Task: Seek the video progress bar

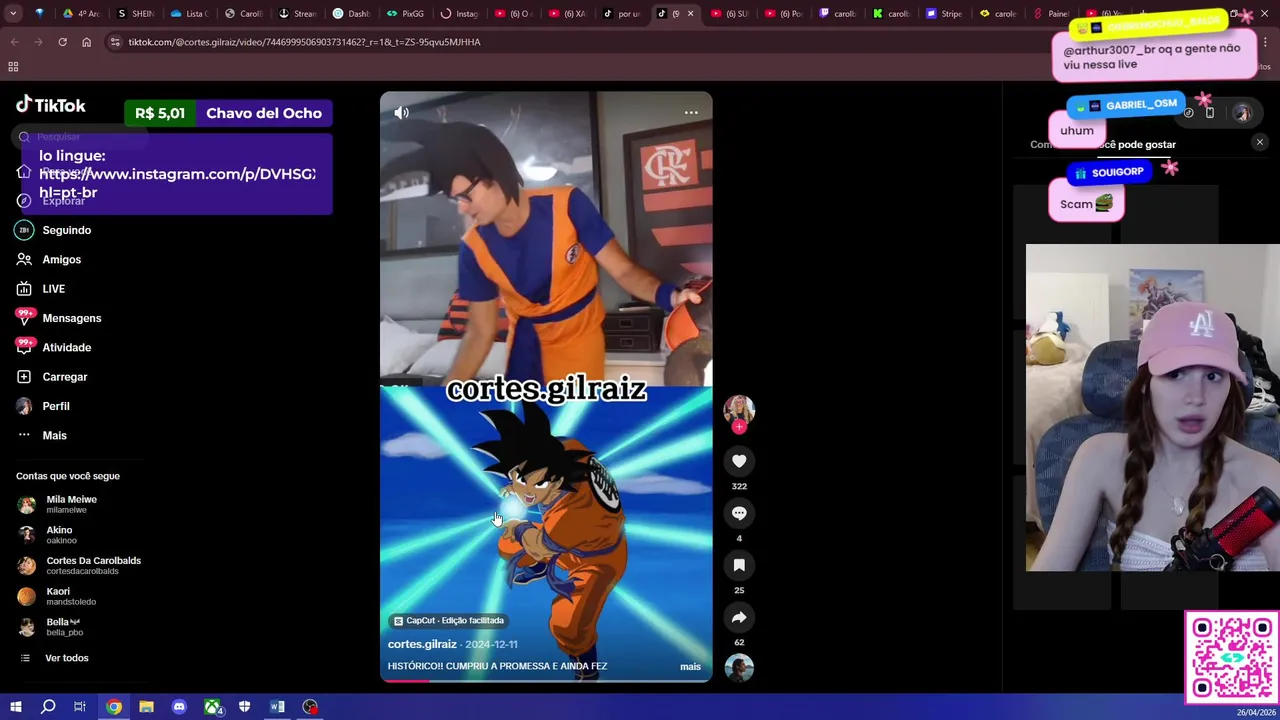Action: [x=546, y=681]
